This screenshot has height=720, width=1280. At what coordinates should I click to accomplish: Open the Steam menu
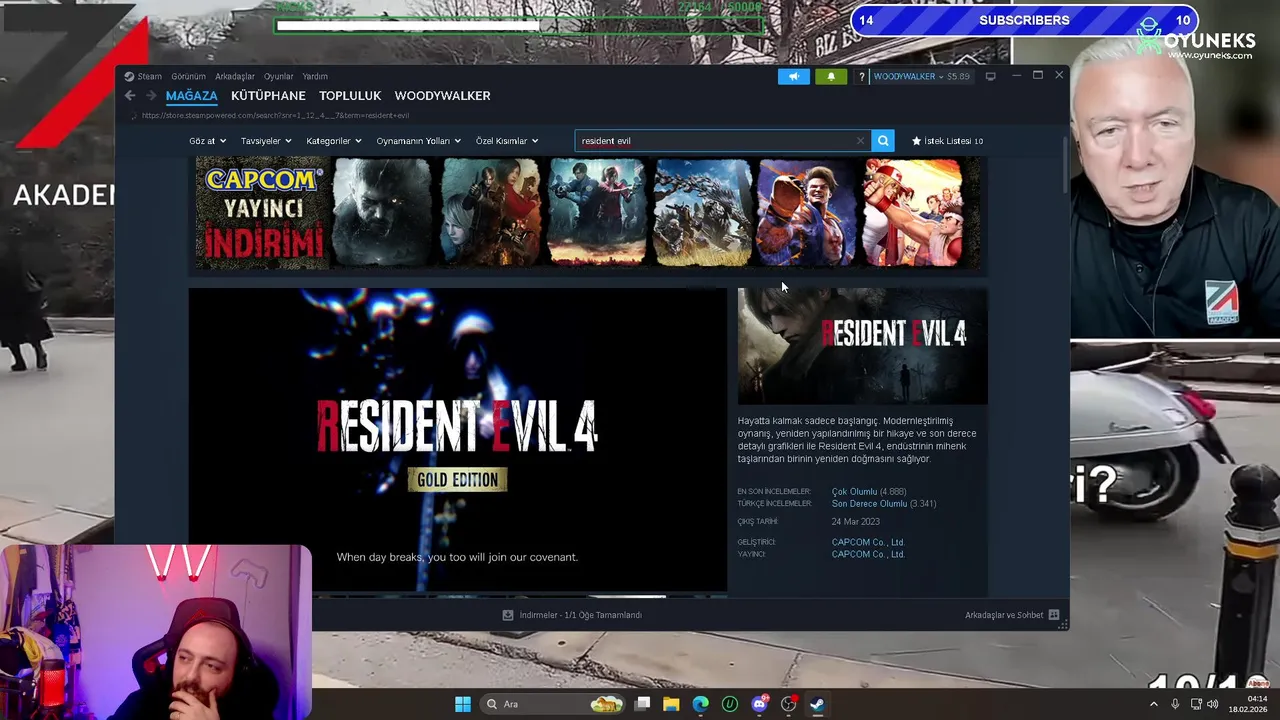click(149, 76)
